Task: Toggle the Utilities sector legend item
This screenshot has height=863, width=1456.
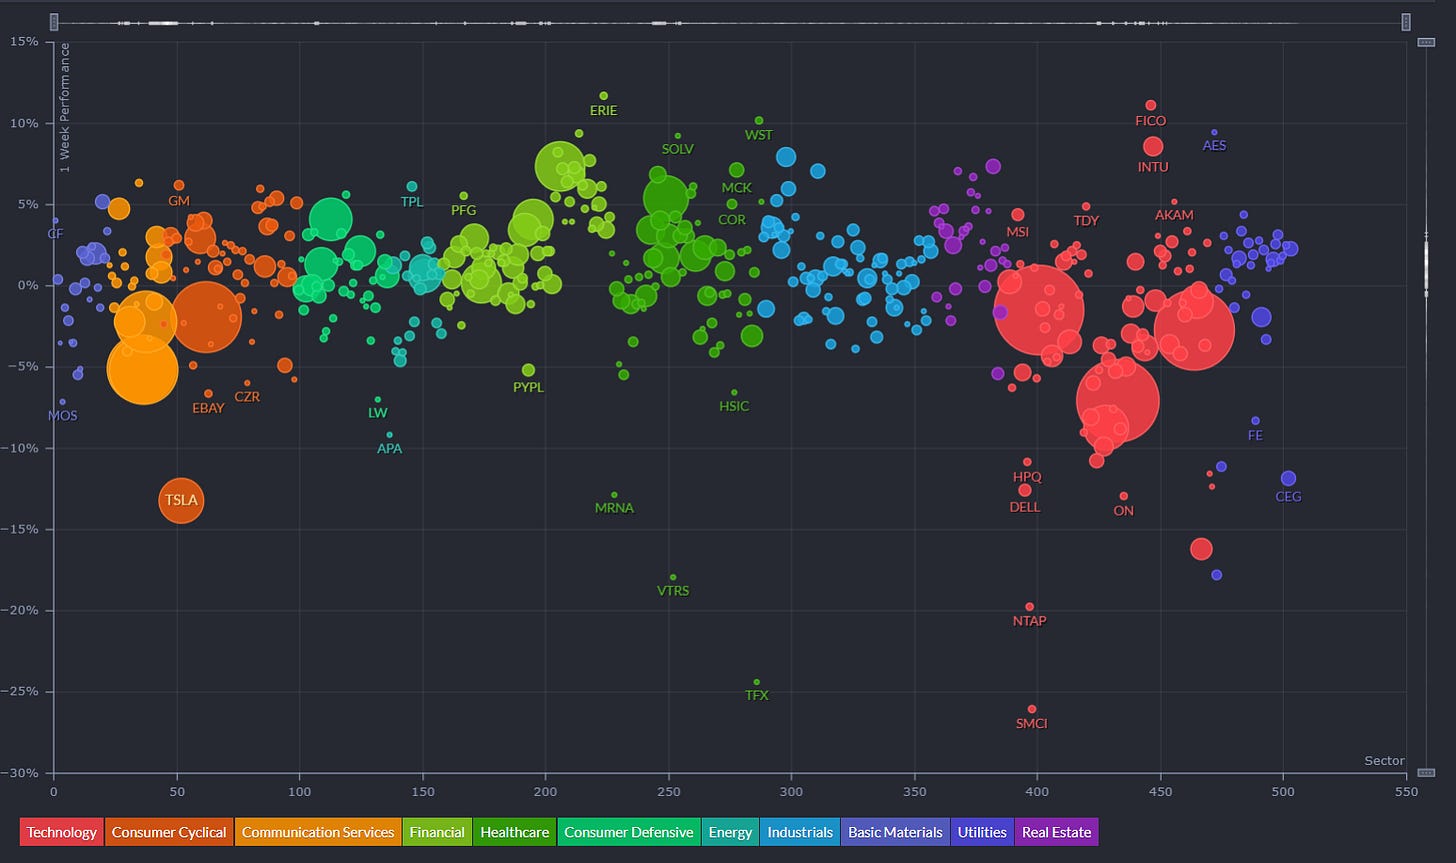Action: tap(982, 832)
